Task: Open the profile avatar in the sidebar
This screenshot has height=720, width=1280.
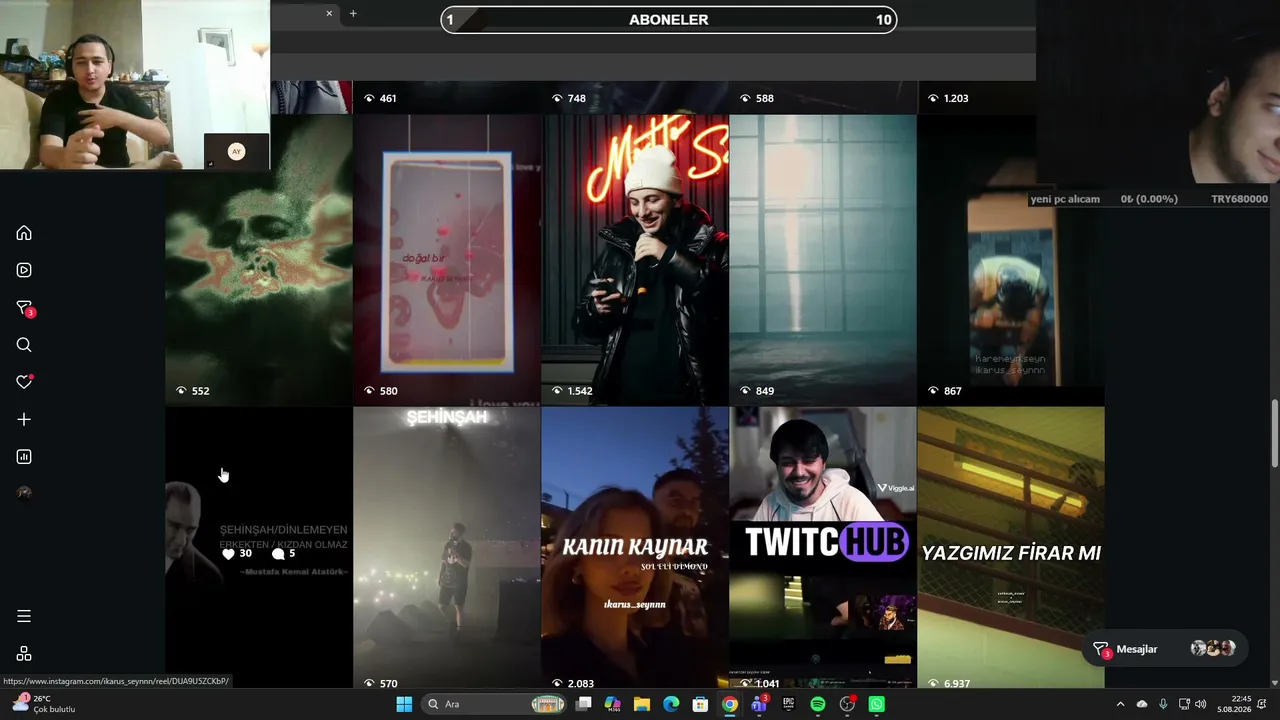Action: (24, 493)
